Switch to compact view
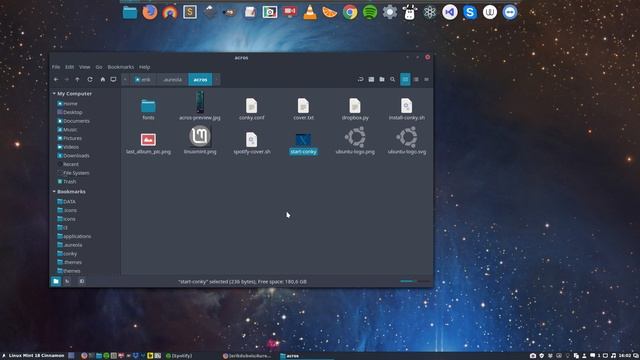 tap(426, 80)
